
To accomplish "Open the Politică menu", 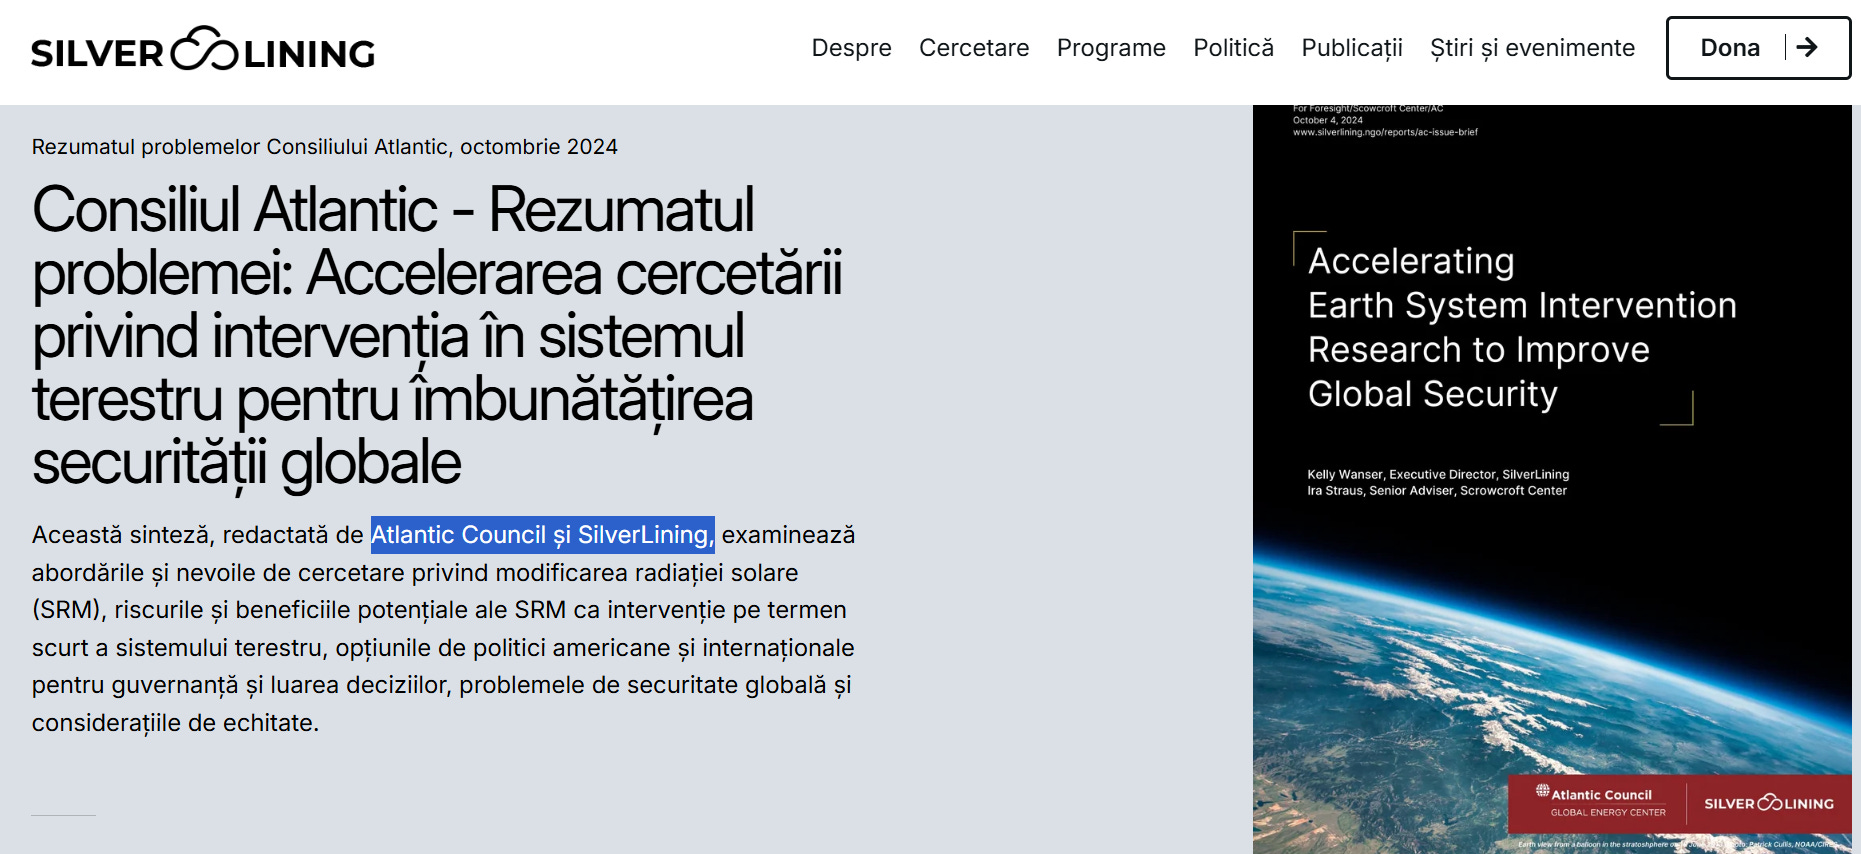I will (1233, 48).
